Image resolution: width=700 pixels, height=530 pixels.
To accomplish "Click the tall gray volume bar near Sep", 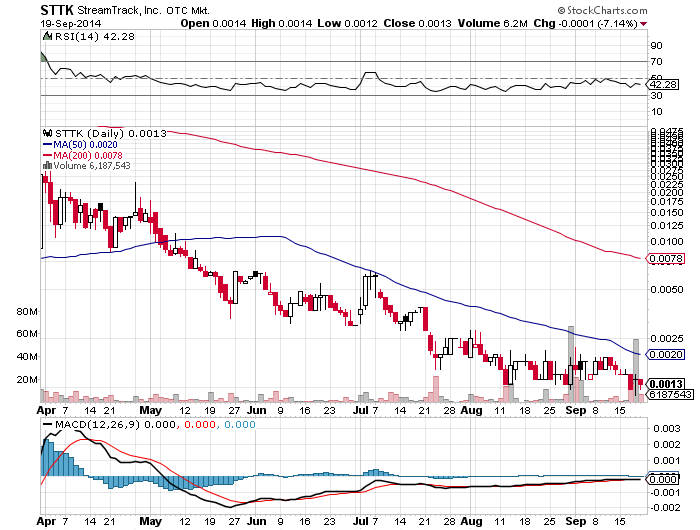I will click(x=570, y=364).
